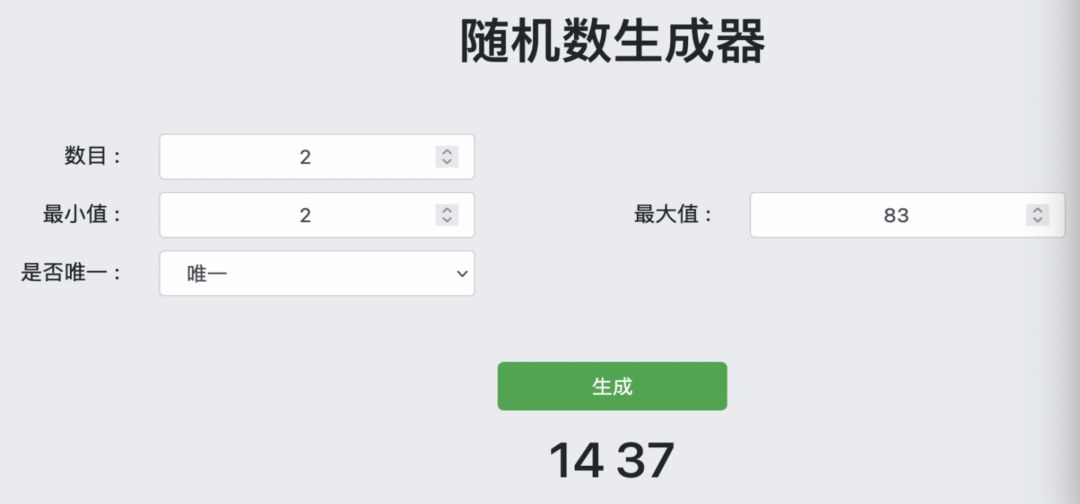Click the 最小值： label
Image resolution: width=1080 pixels, height=504 pixels.
[82, 214]
